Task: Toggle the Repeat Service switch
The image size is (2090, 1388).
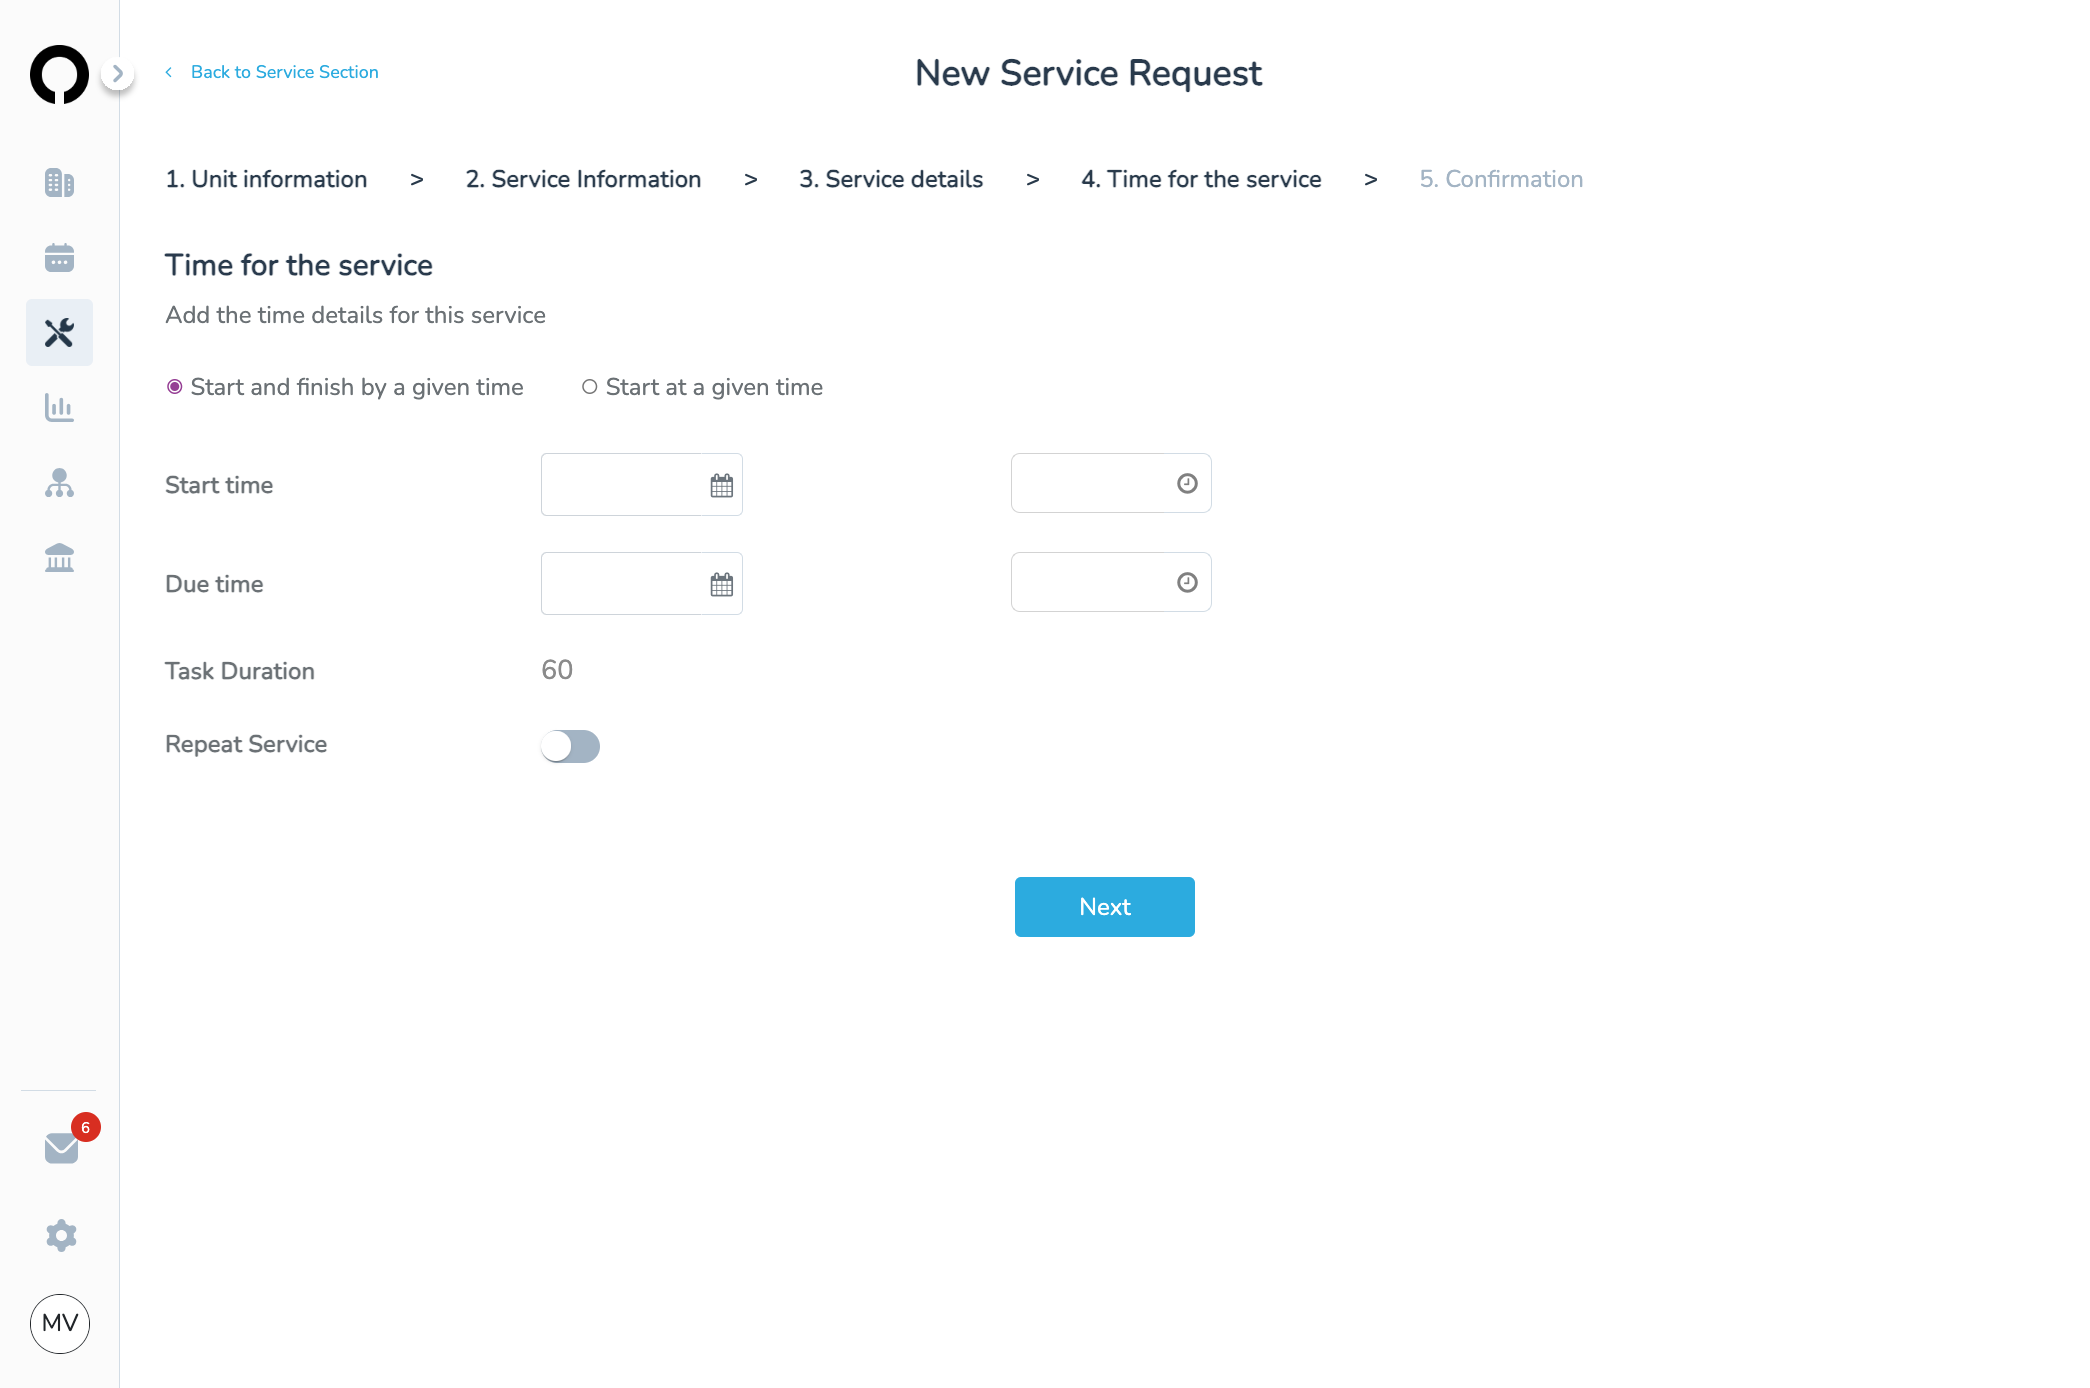Action: tap(570, 746)
